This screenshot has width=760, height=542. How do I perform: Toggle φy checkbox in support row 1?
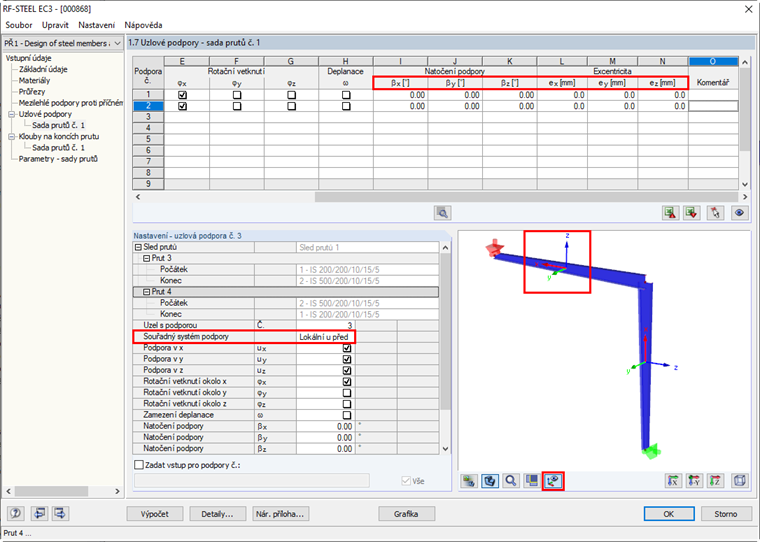[237, 95]
